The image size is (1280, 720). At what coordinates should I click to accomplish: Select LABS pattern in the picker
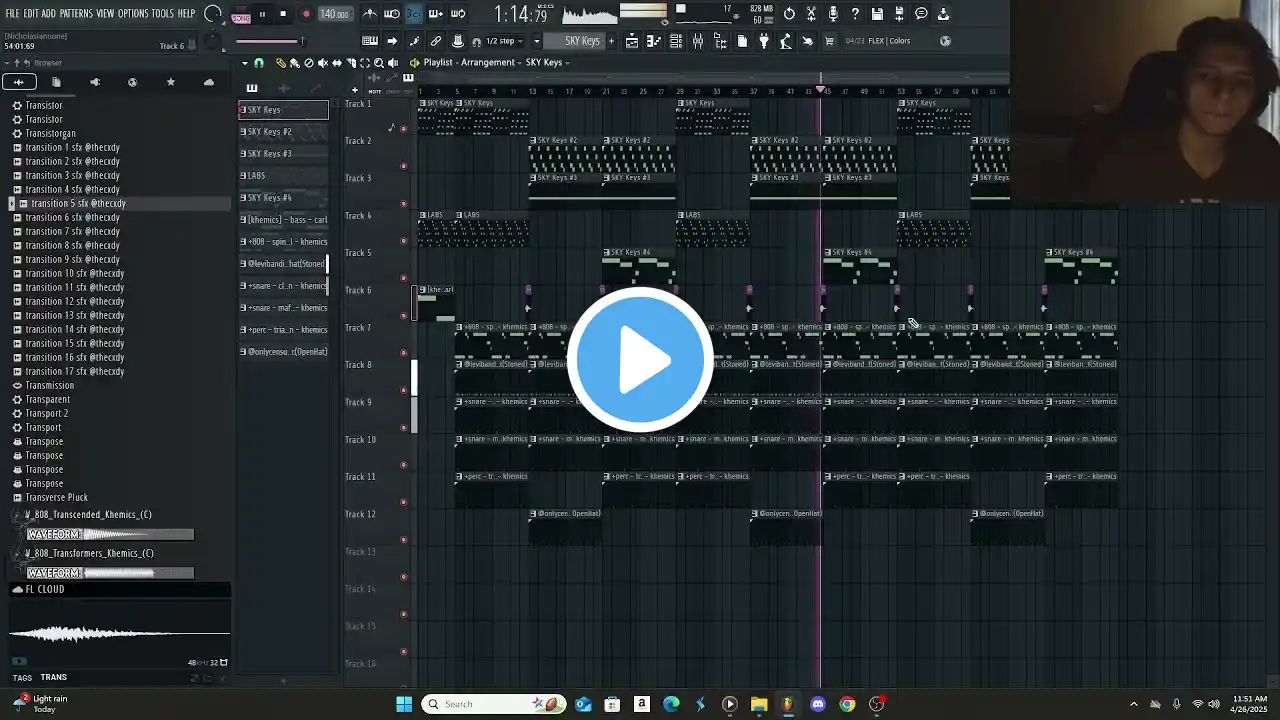click(x=284, y=176)
